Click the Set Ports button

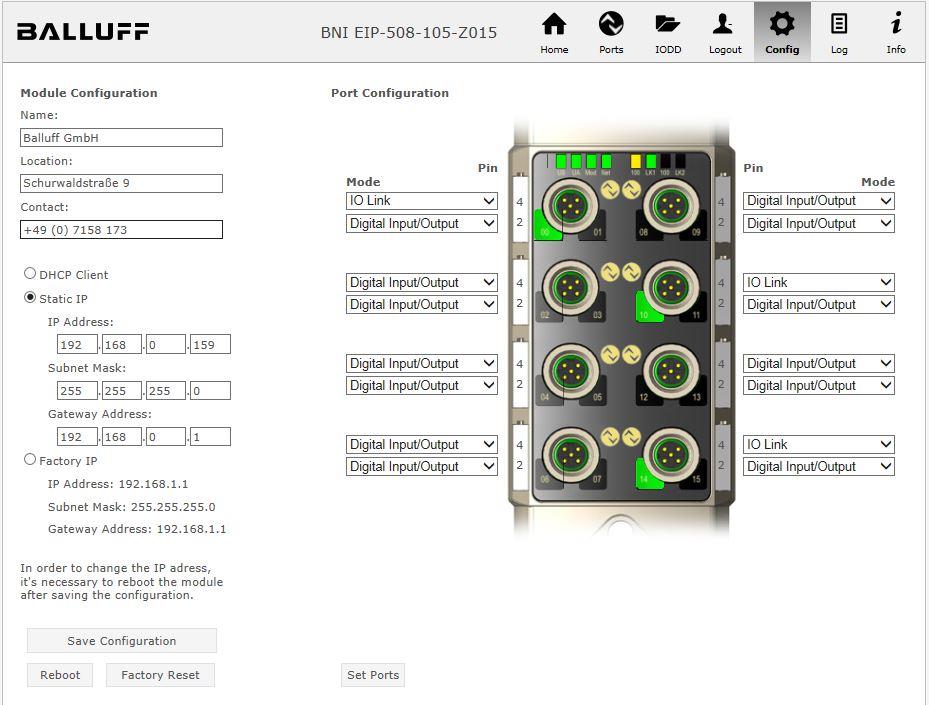pos(373,675)
